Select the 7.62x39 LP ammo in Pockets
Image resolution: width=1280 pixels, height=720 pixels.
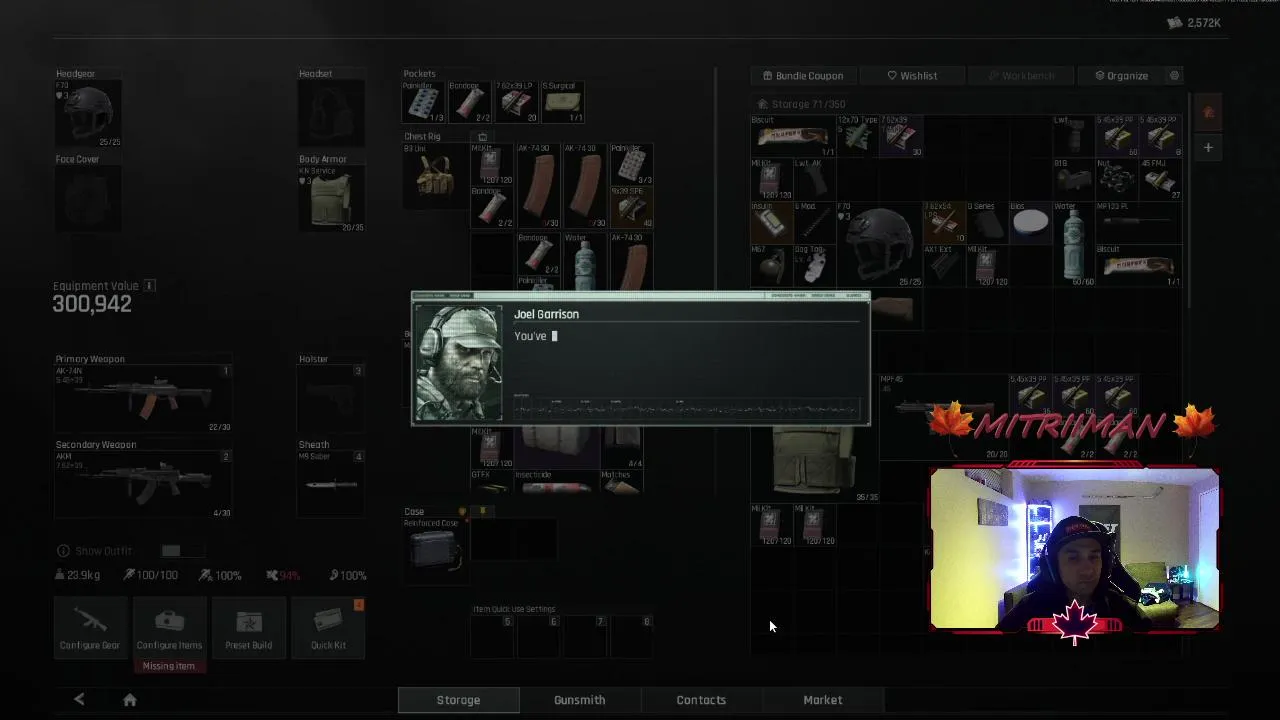coord(516,102)
